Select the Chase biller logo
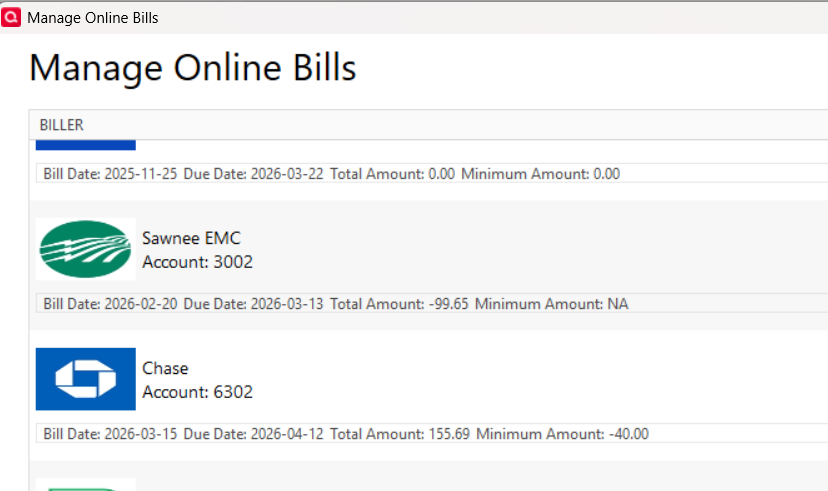Image resolution: width=828 pixels, height=491 pixels. 86,379
